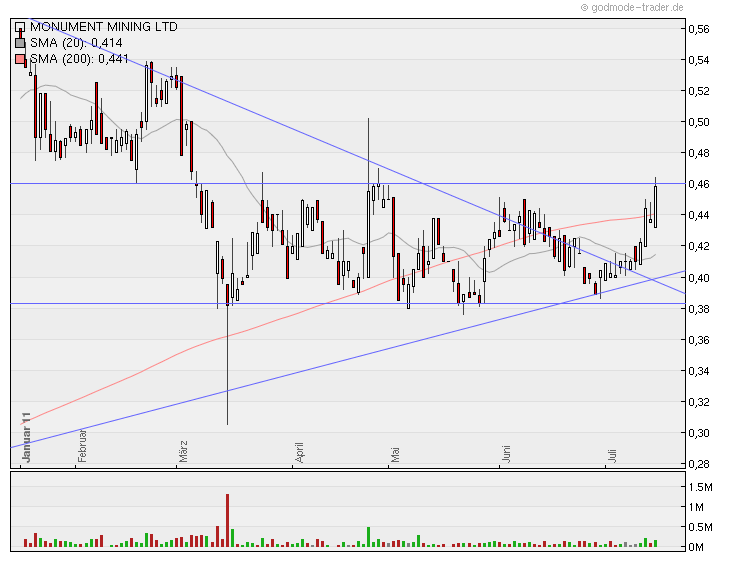
Task: Click the 0.5M volume axis label
Action: tap(701, 527)
